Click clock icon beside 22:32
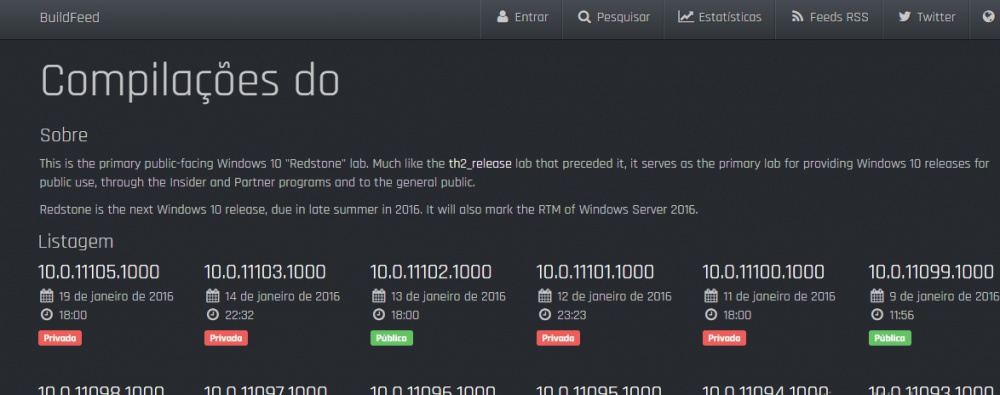This screenshot has width=1000, height=395. coord(213,315)
